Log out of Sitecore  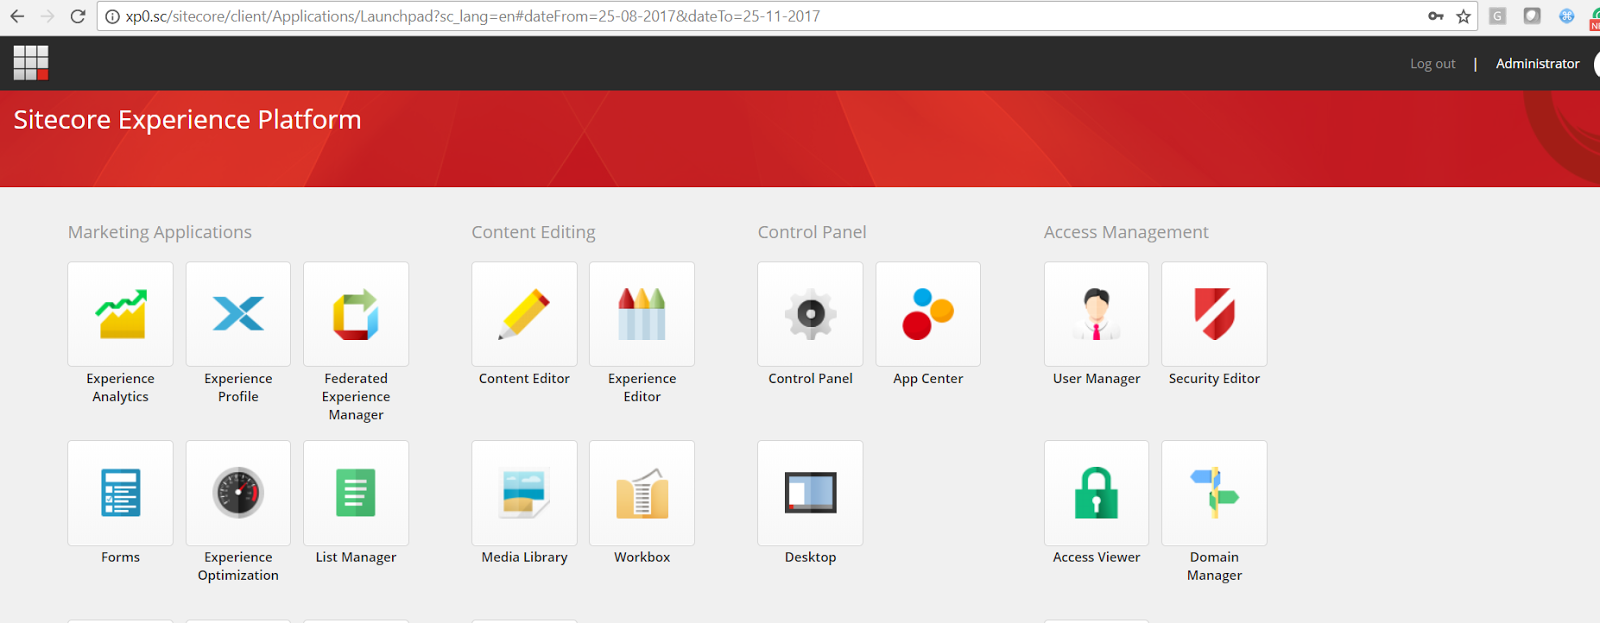(1432, 63)
